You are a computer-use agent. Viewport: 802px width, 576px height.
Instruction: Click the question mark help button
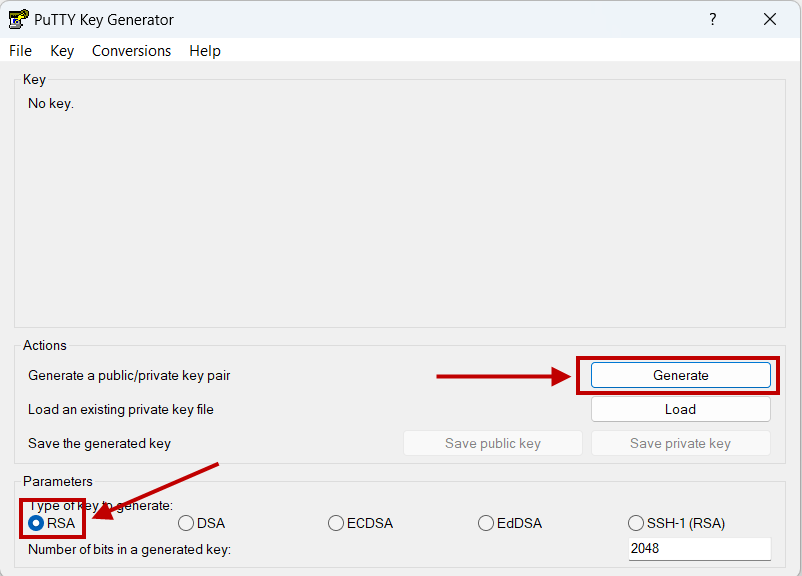pyautogui.click(x=712, y=19)
